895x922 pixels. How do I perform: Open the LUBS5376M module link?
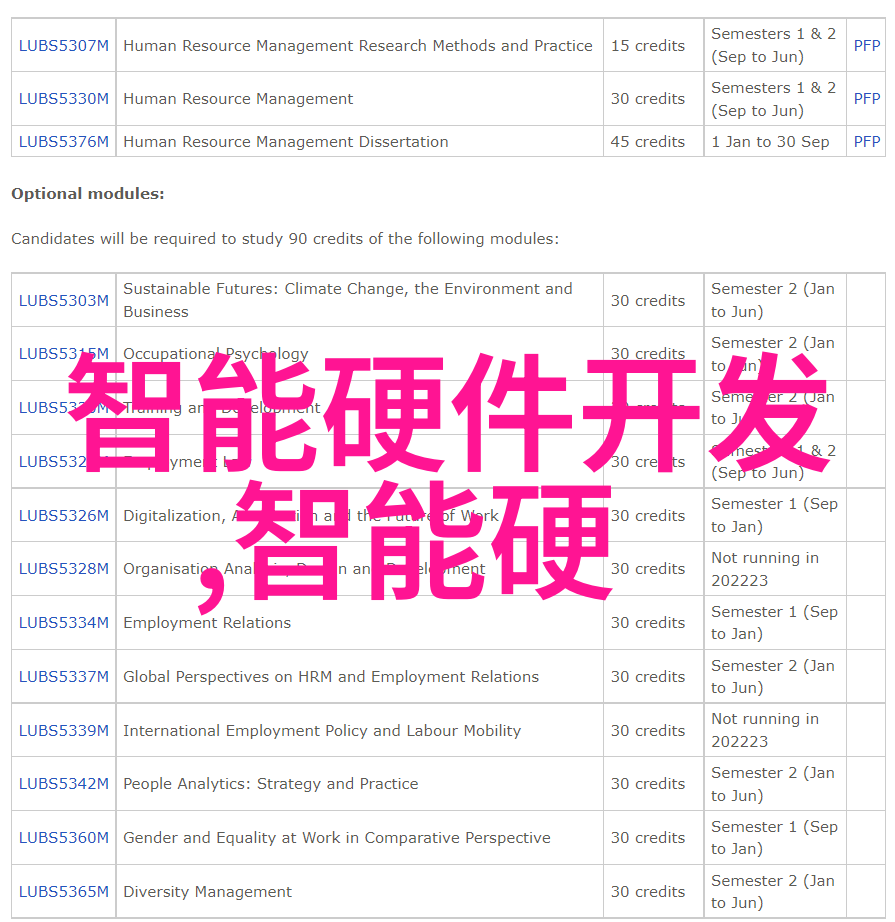point(64,142)
